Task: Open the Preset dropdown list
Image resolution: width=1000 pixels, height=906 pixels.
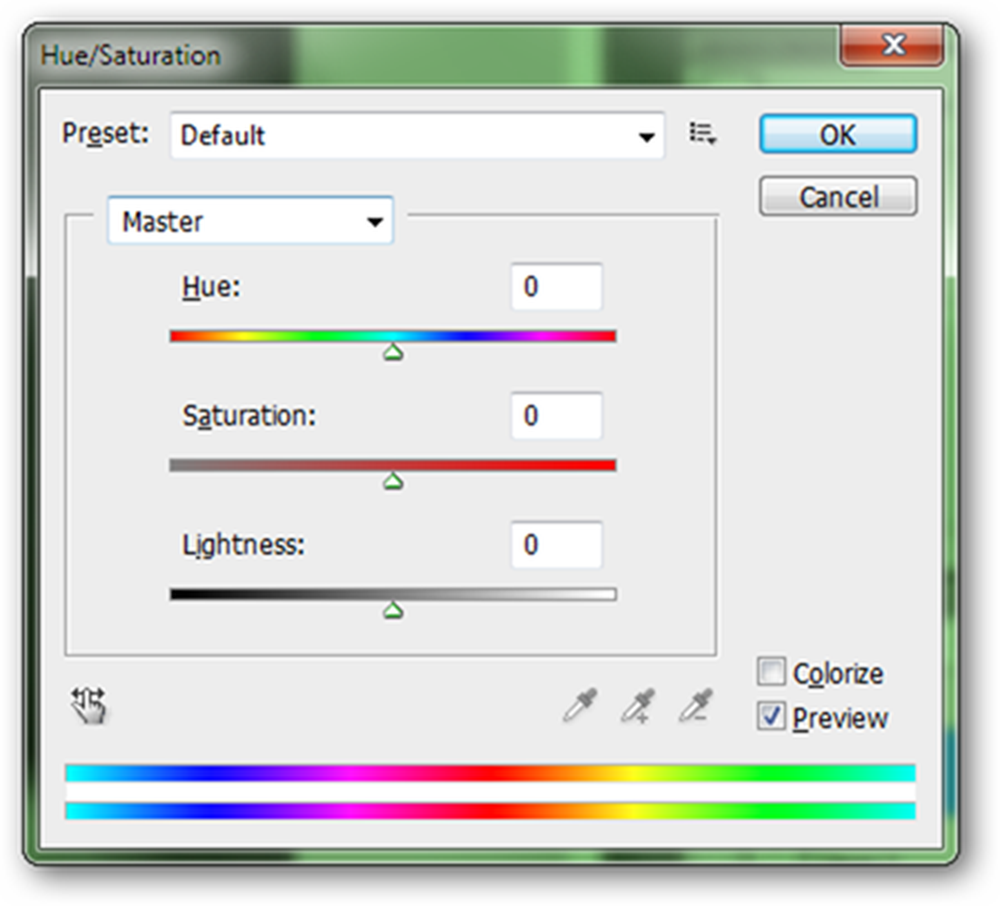Action: [418, 135]
